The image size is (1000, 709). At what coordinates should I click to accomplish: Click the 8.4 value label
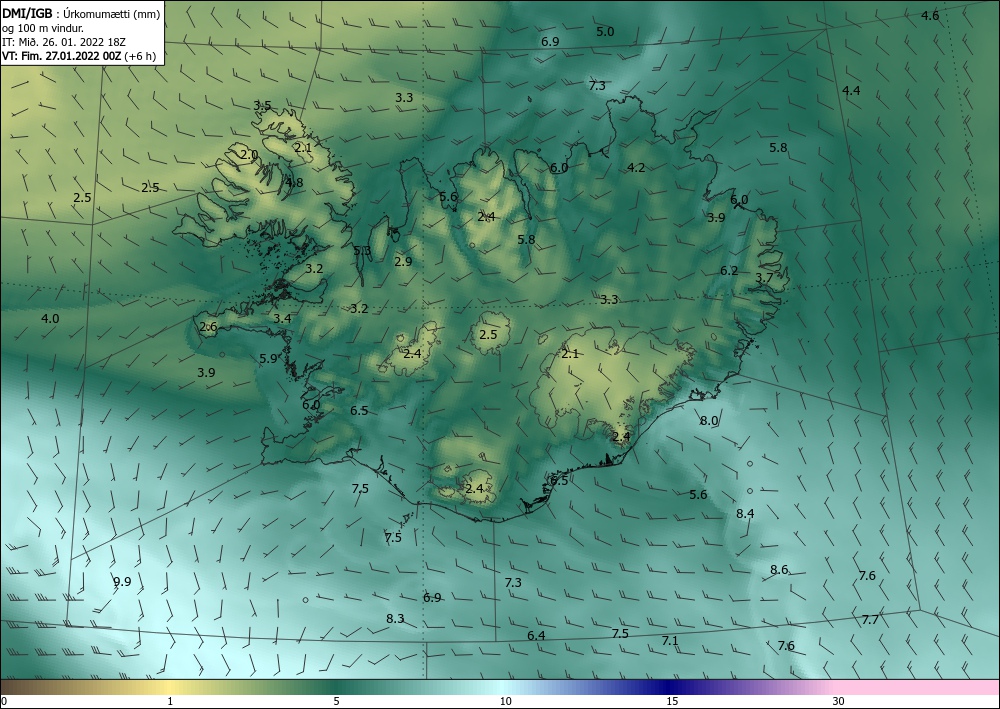click(x=745, y=514)
